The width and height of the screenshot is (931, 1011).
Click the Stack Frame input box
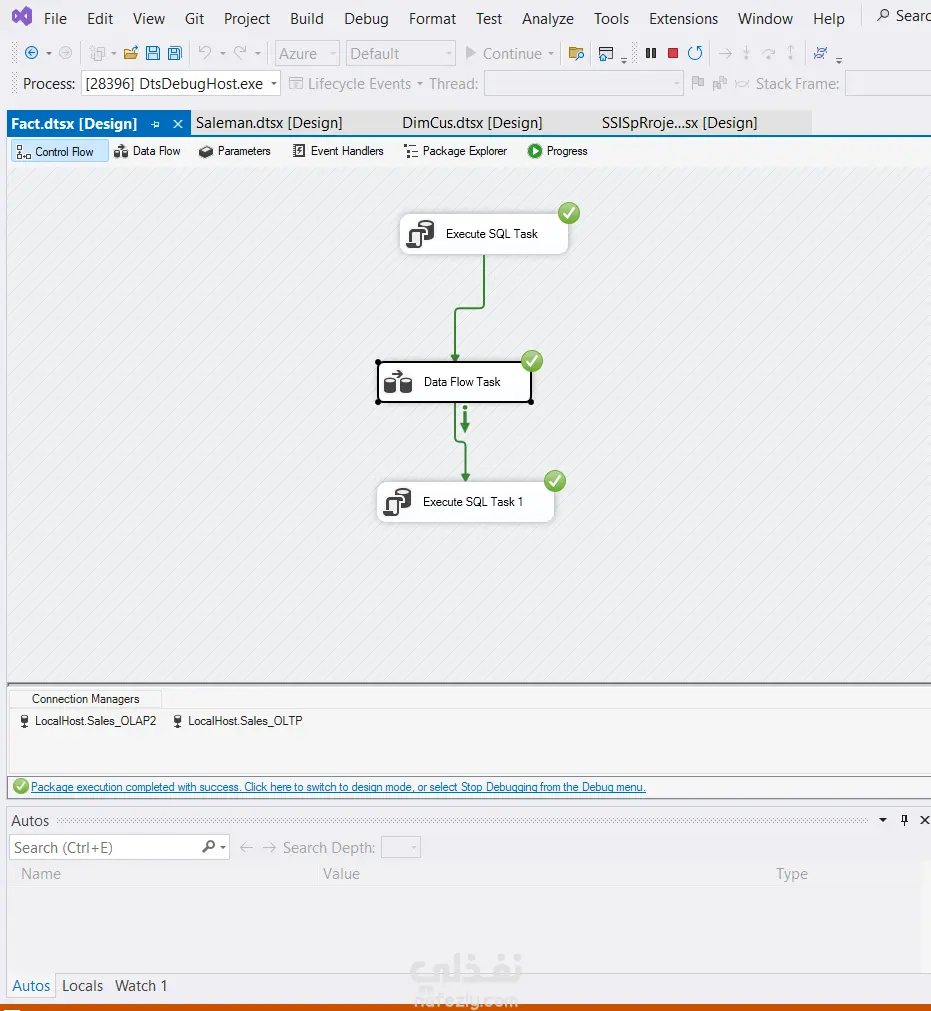(x=888, y=84)
